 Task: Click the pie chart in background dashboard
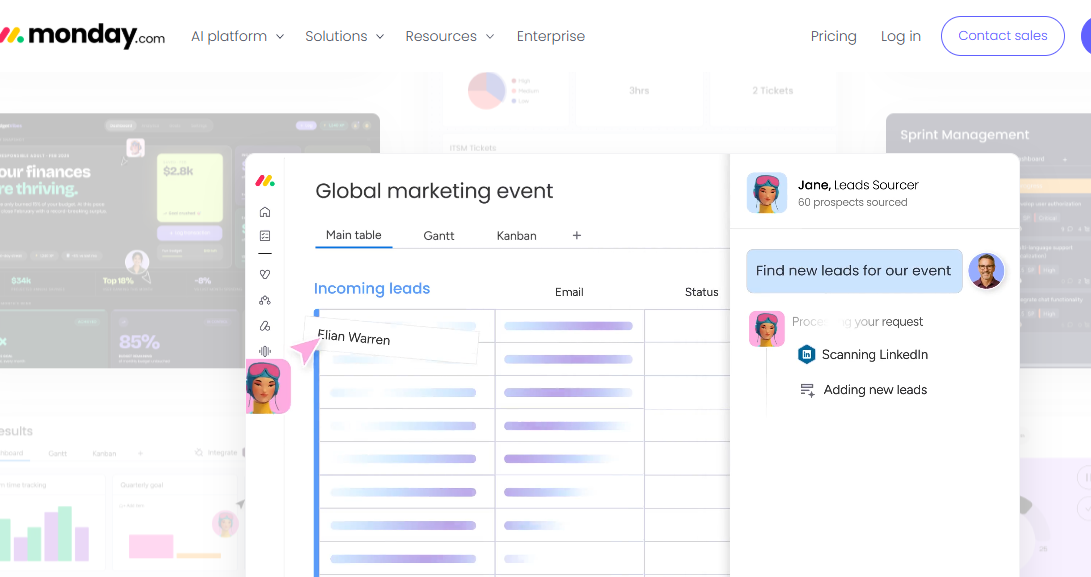[x=486, y=90]
